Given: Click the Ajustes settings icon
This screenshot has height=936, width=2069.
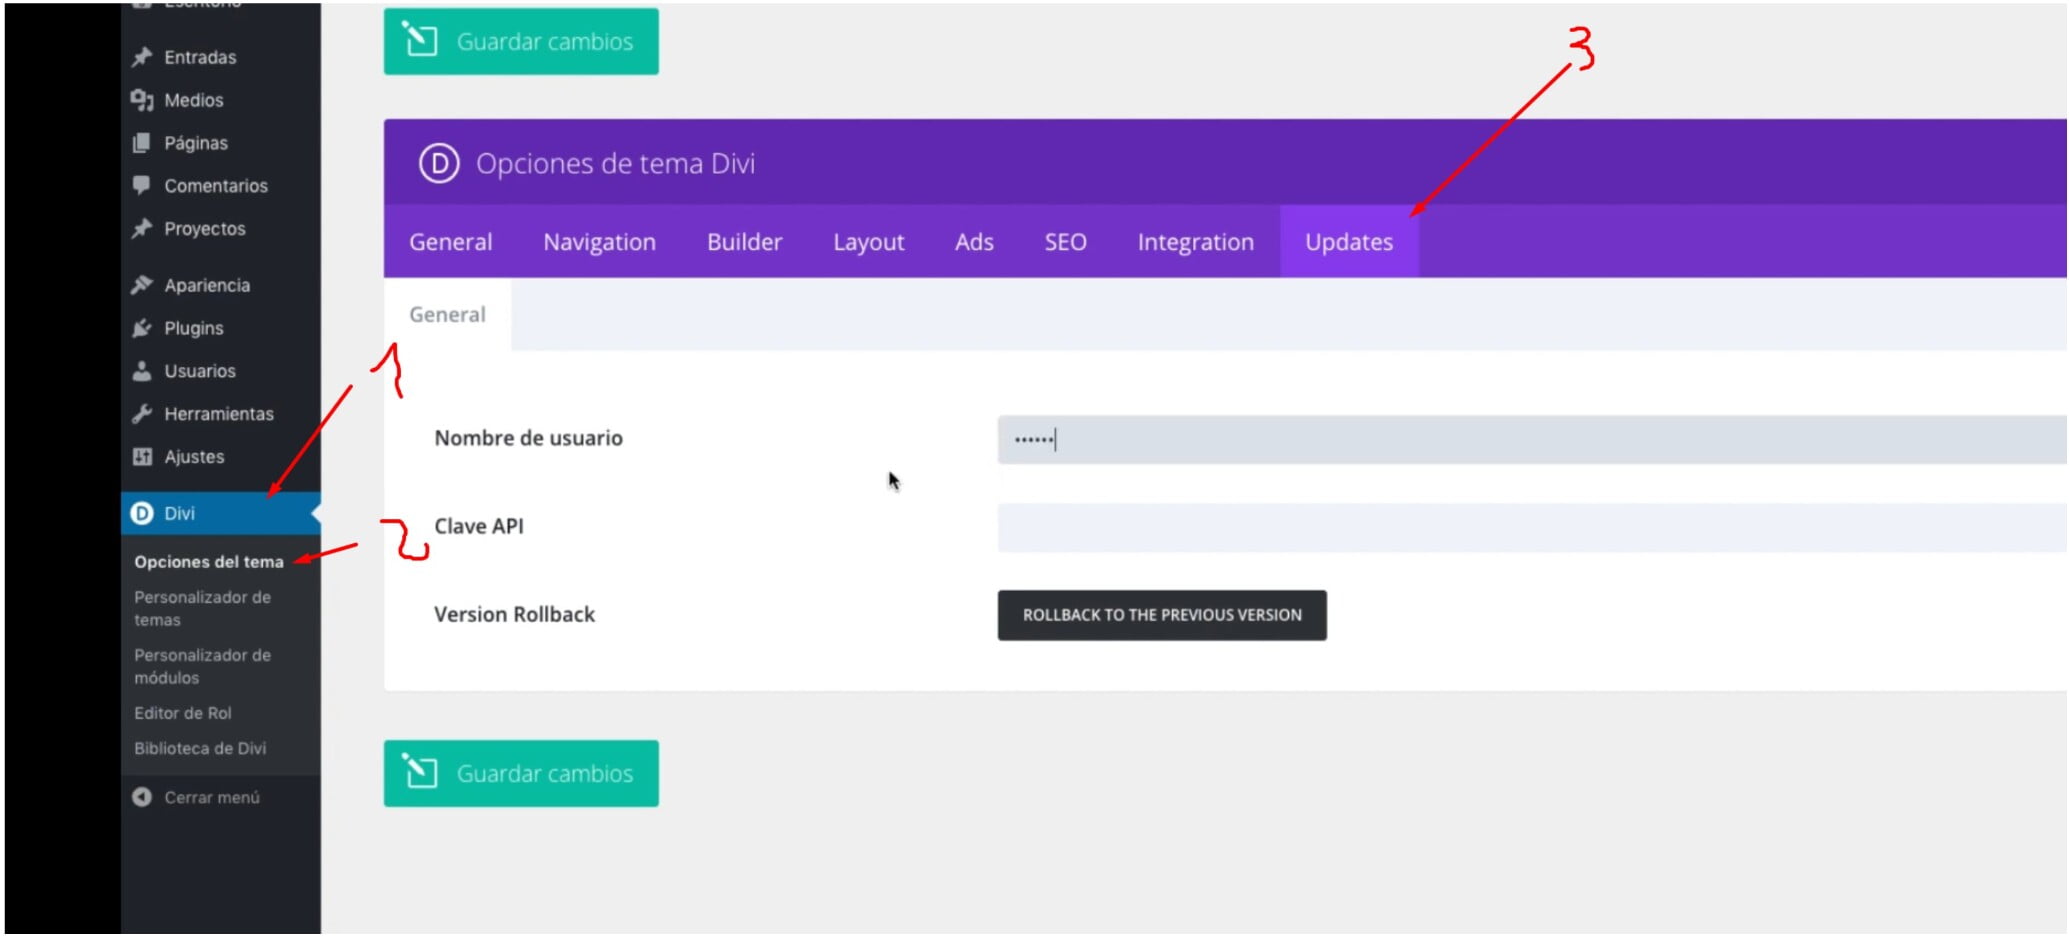Looking at the screenshot, I should tap(142, 456).
